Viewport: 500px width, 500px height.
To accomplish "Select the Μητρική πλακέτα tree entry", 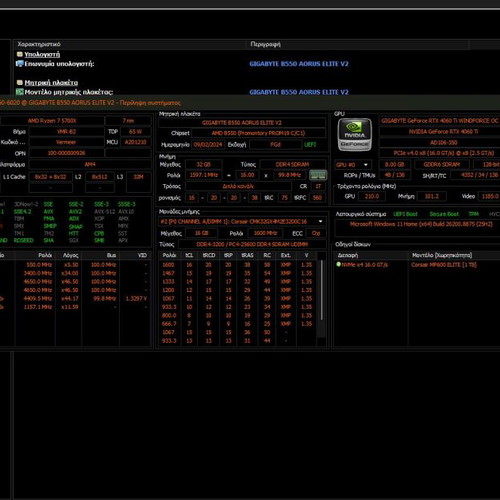I will pos(51,83).
